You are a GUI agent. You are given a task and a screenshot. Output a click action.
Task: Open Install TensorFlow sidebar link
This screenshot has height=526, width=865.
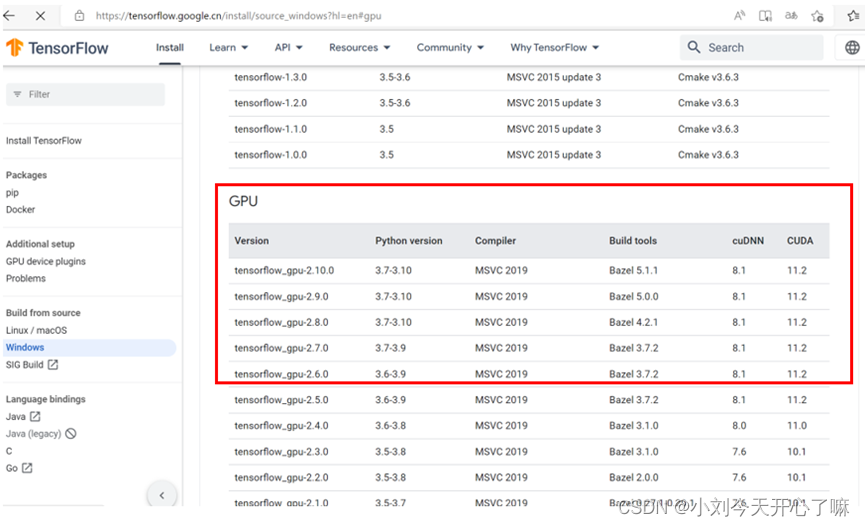tap(44, 141)
